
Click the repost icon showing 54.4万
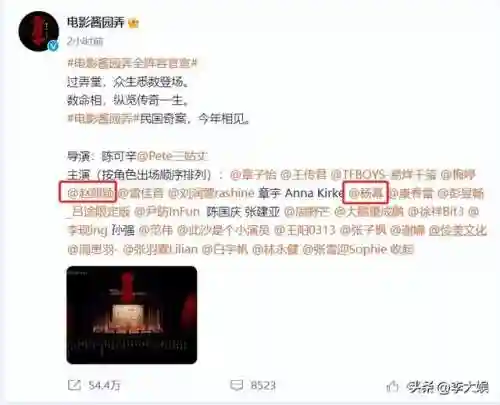point(74,385)
